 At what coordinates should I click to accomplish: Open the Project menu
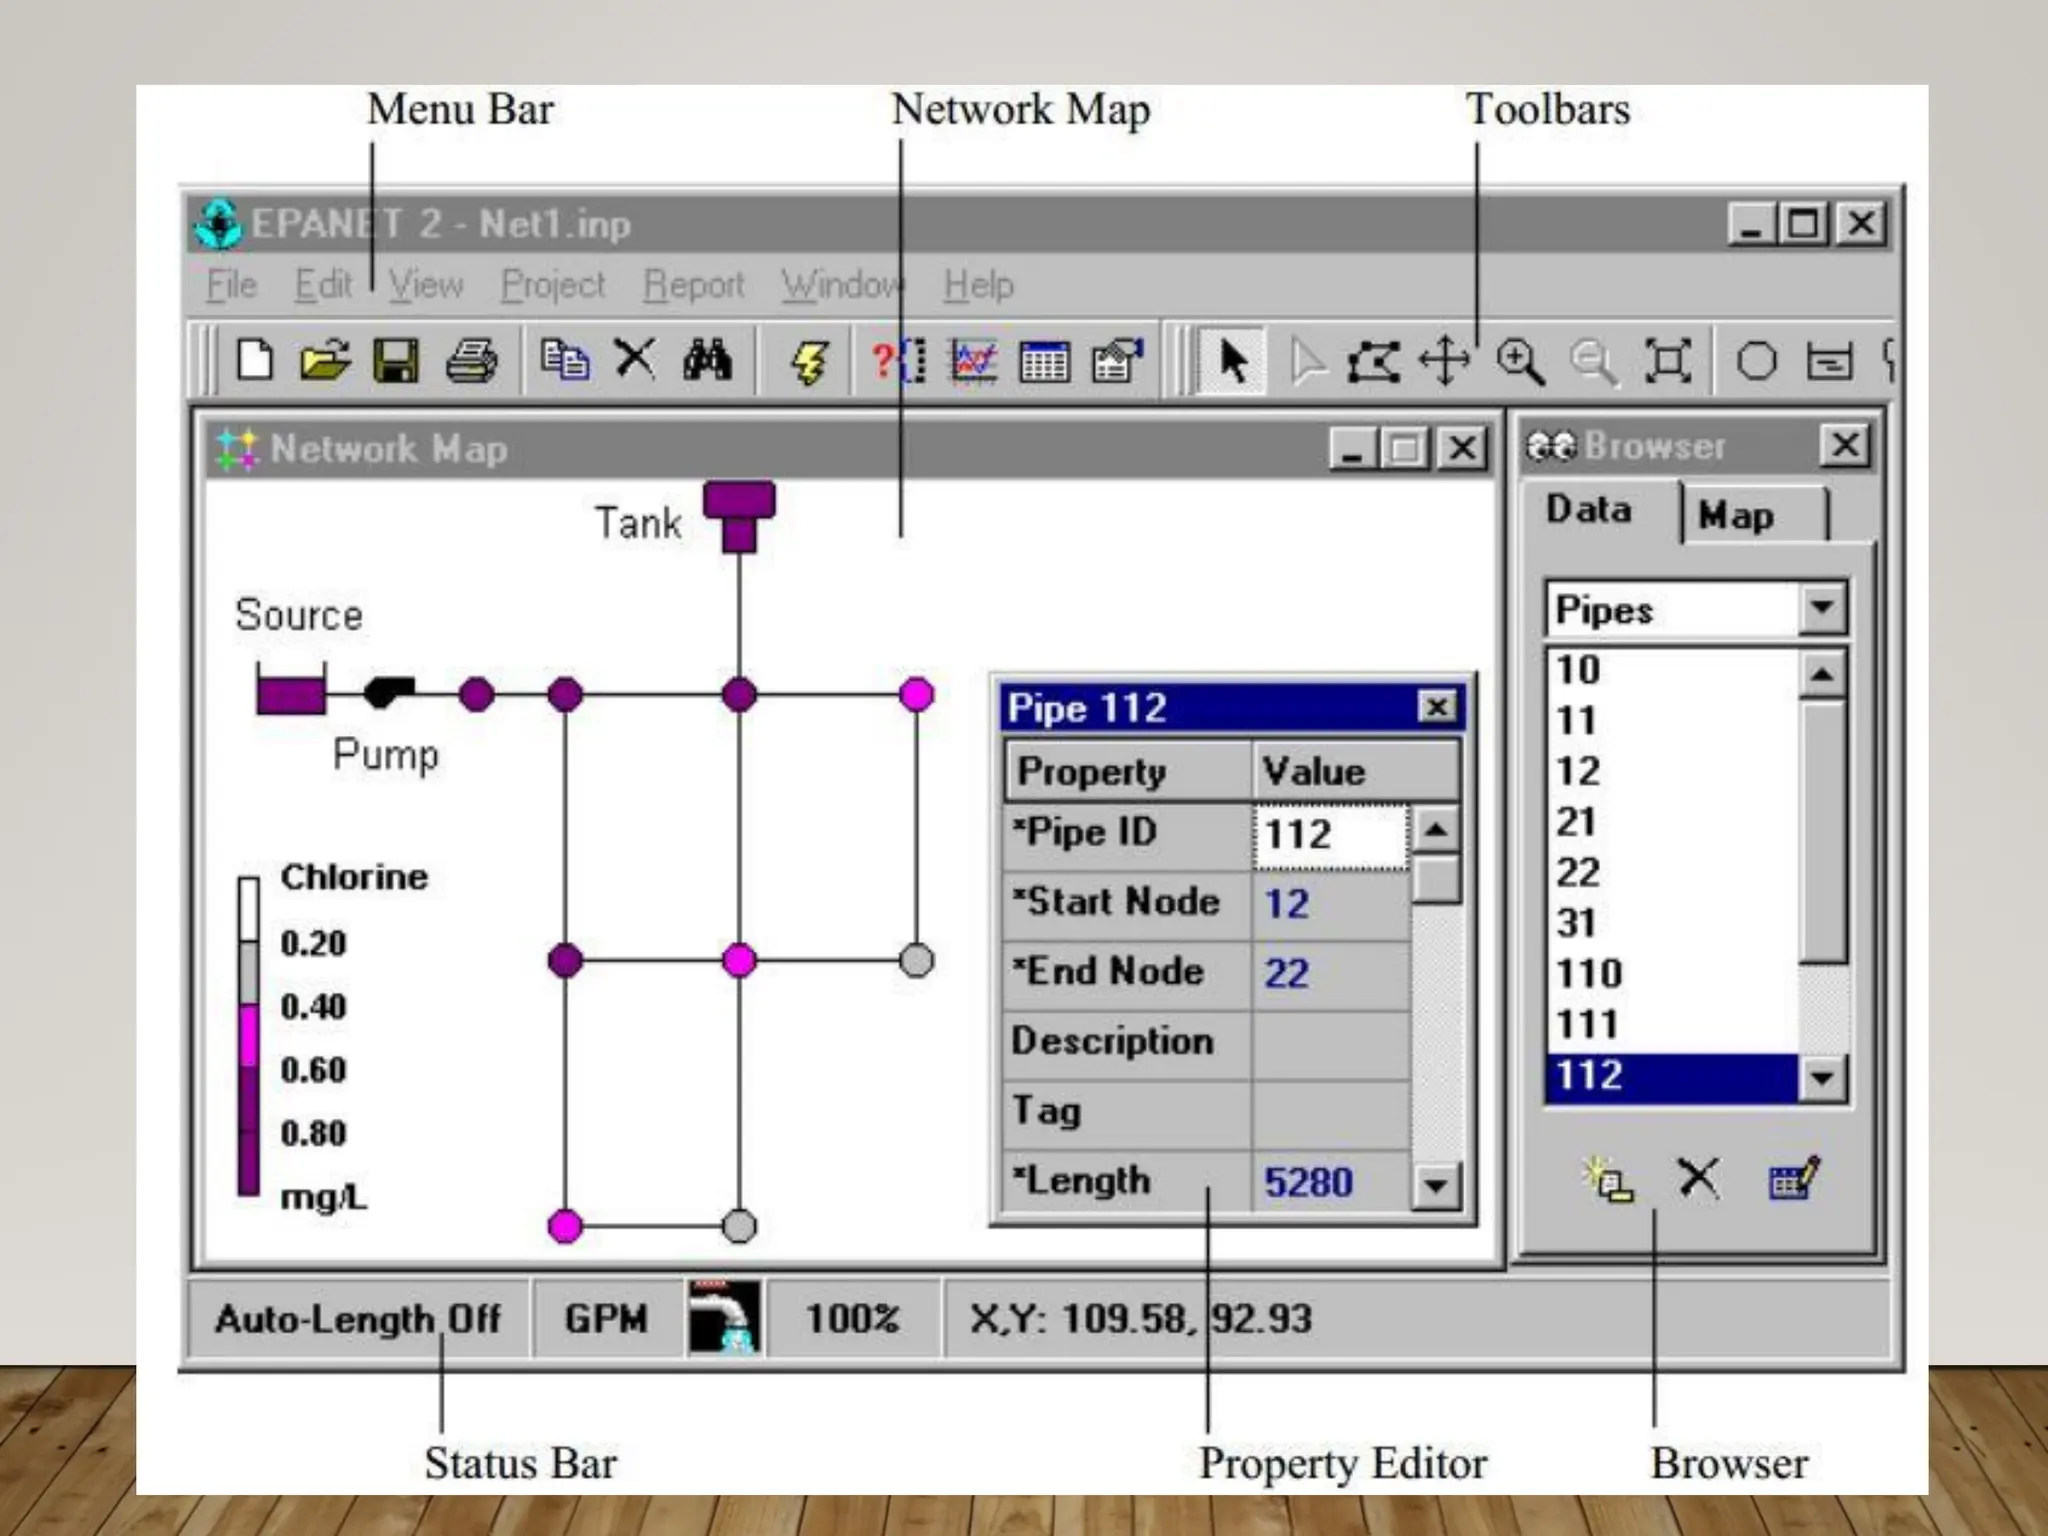pos(553,286)
